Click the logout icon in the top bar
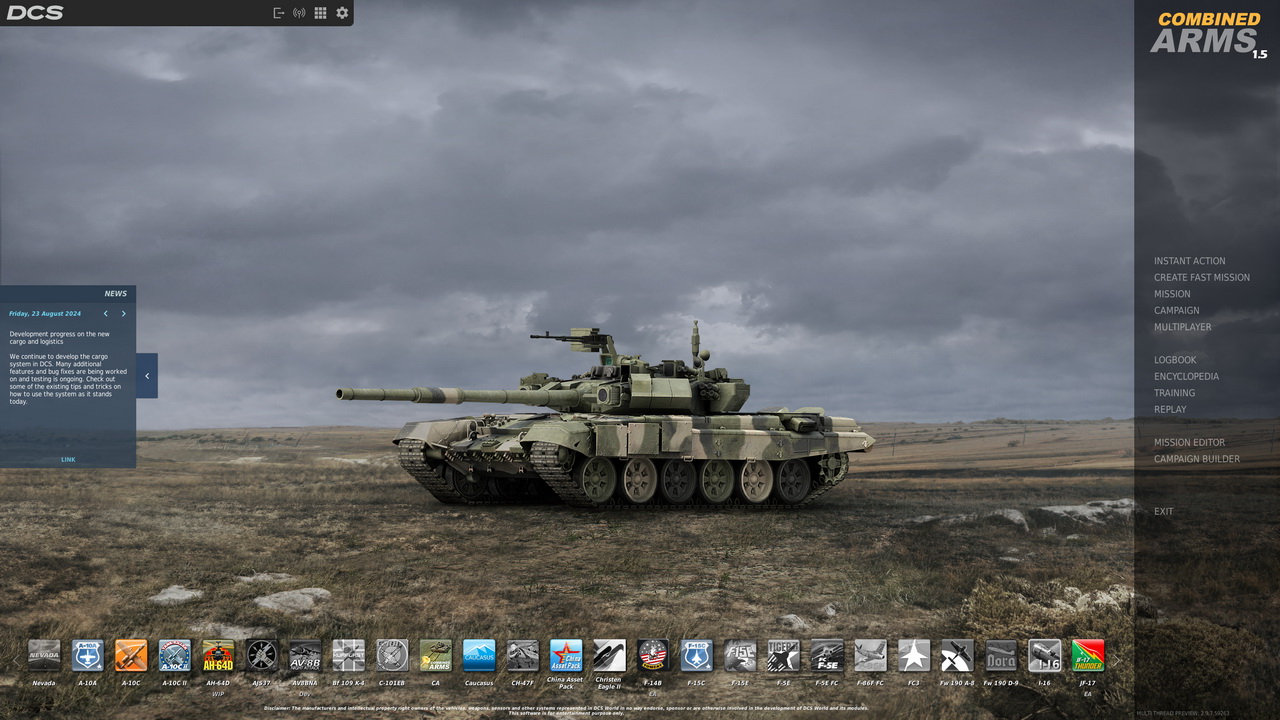The width and height of the screenshot is (1280, 720). coord(279,13)
